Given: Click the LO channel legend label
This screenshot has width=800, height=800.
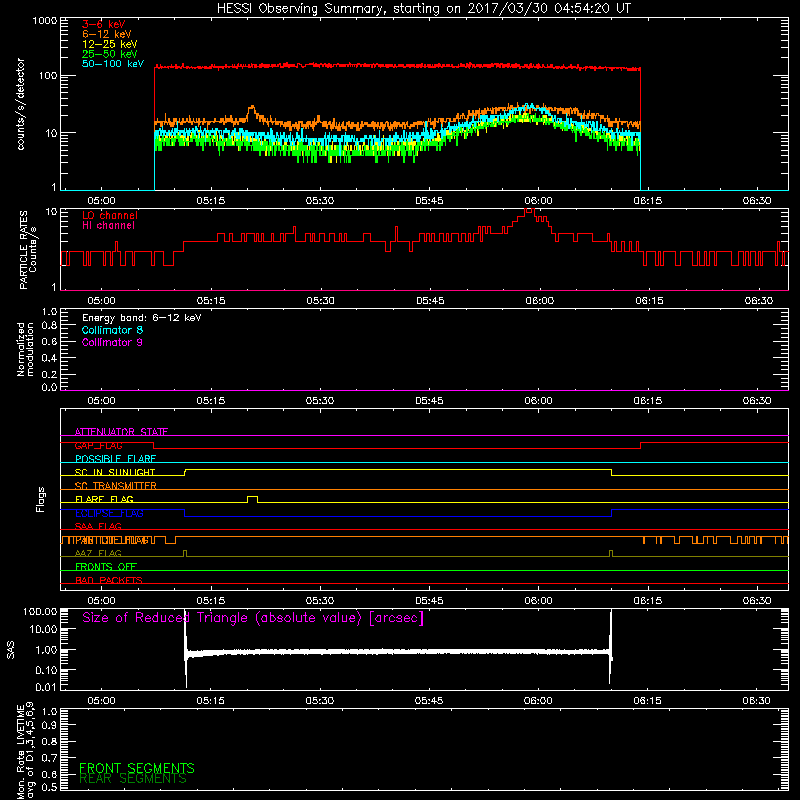Looking at the screenshot, I should coord(110,215).
